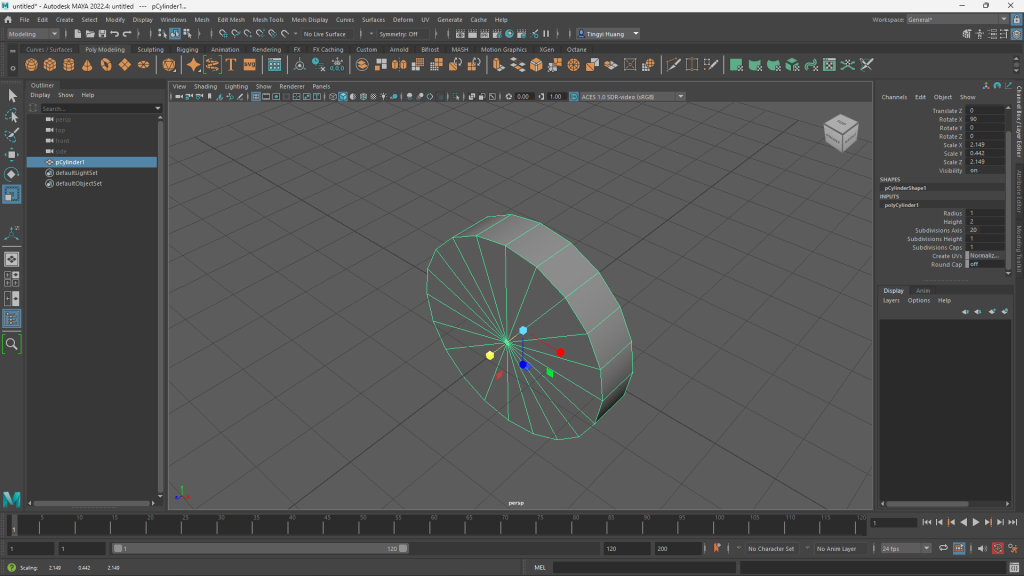Activate the Select arrow tool

point(12,96)
